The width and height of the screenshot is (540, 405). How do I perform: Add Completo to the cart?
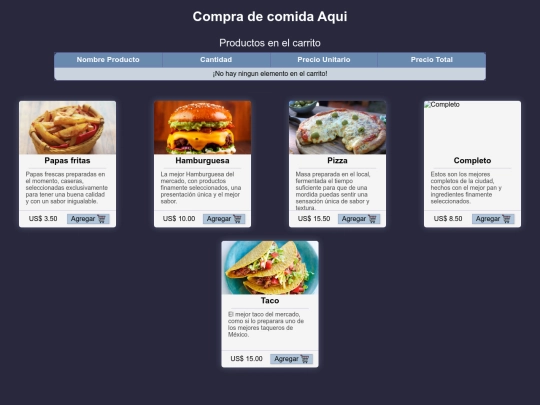493,219
